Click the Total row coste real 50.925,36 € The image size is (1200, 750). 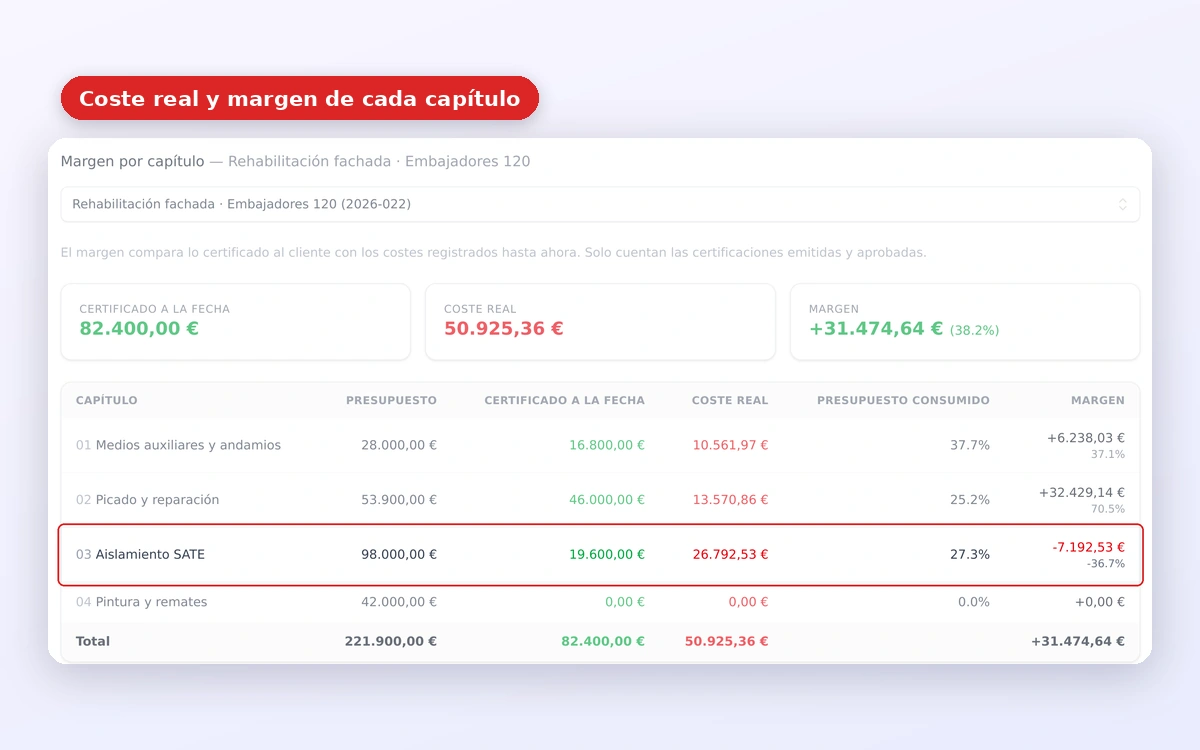(727, 641)
